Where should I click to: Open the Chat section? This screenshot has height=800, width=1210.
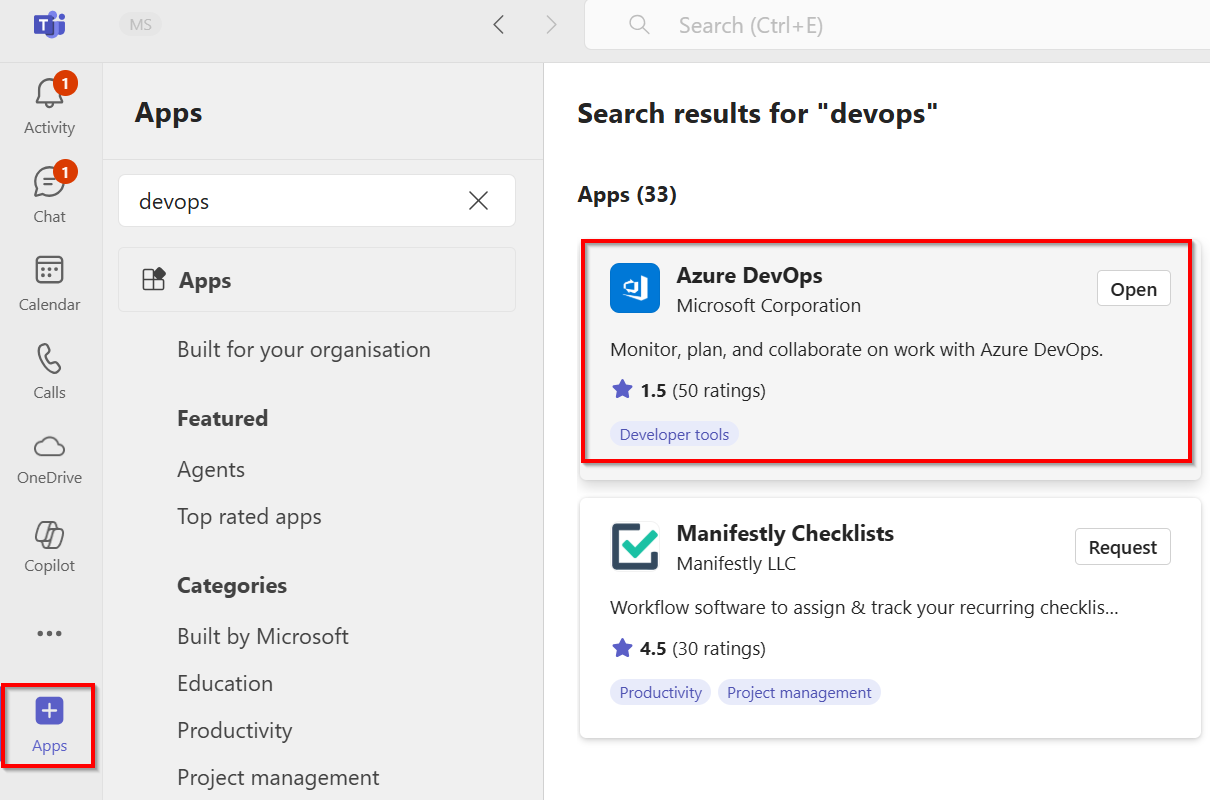point(49,192)
